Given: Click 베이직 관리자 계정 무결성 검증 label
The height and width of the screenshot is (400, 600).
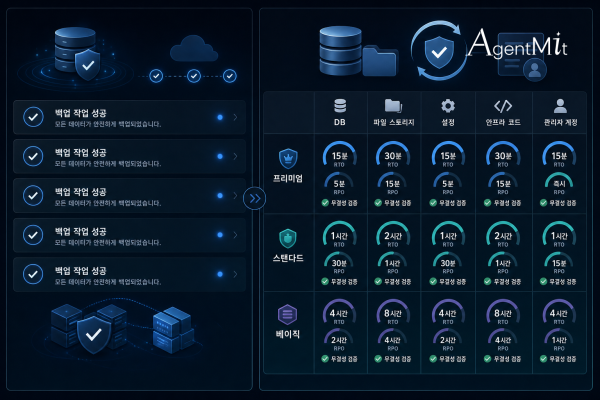Looking at the screenshot, I should pyautogui.click(x=562, y=359).
